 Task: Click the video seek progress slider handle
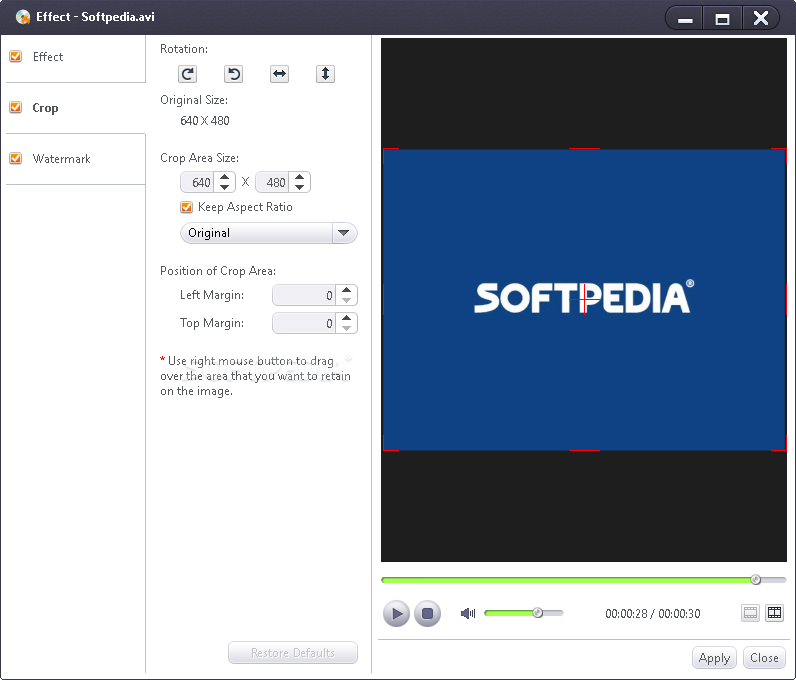(755, 579)
